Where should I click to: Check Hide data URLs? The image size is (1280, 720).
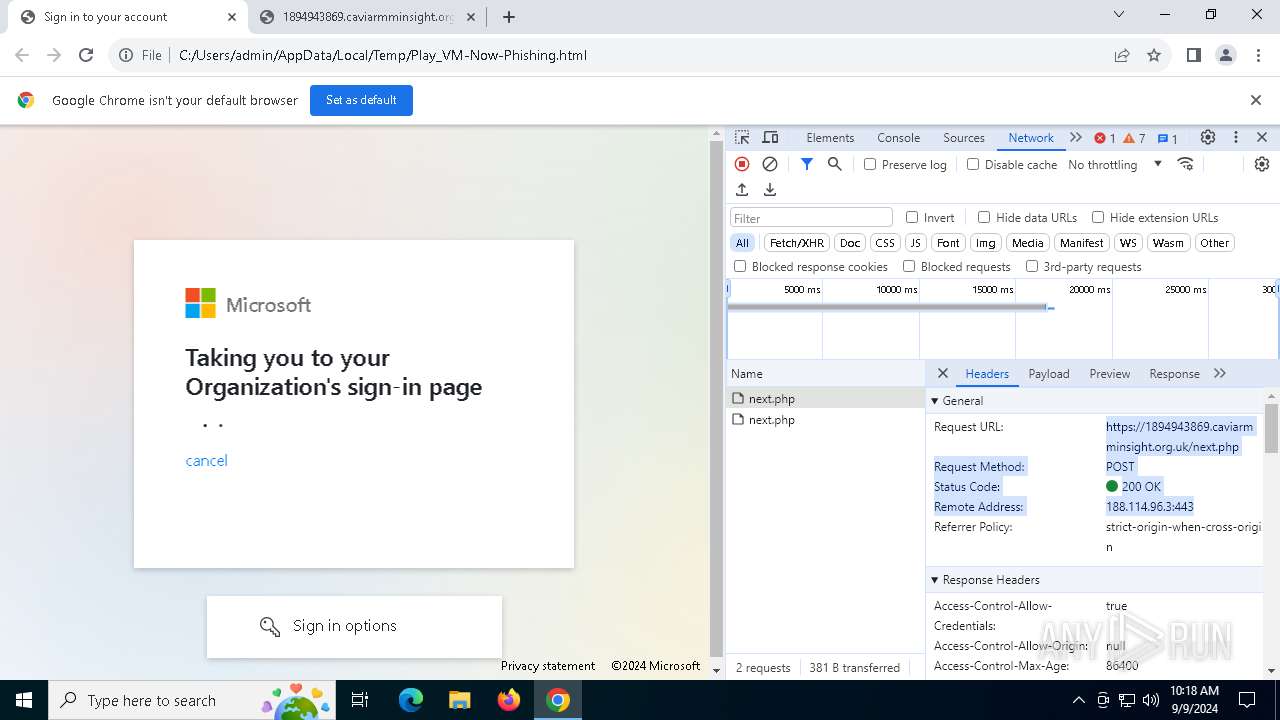pos(984,217)
